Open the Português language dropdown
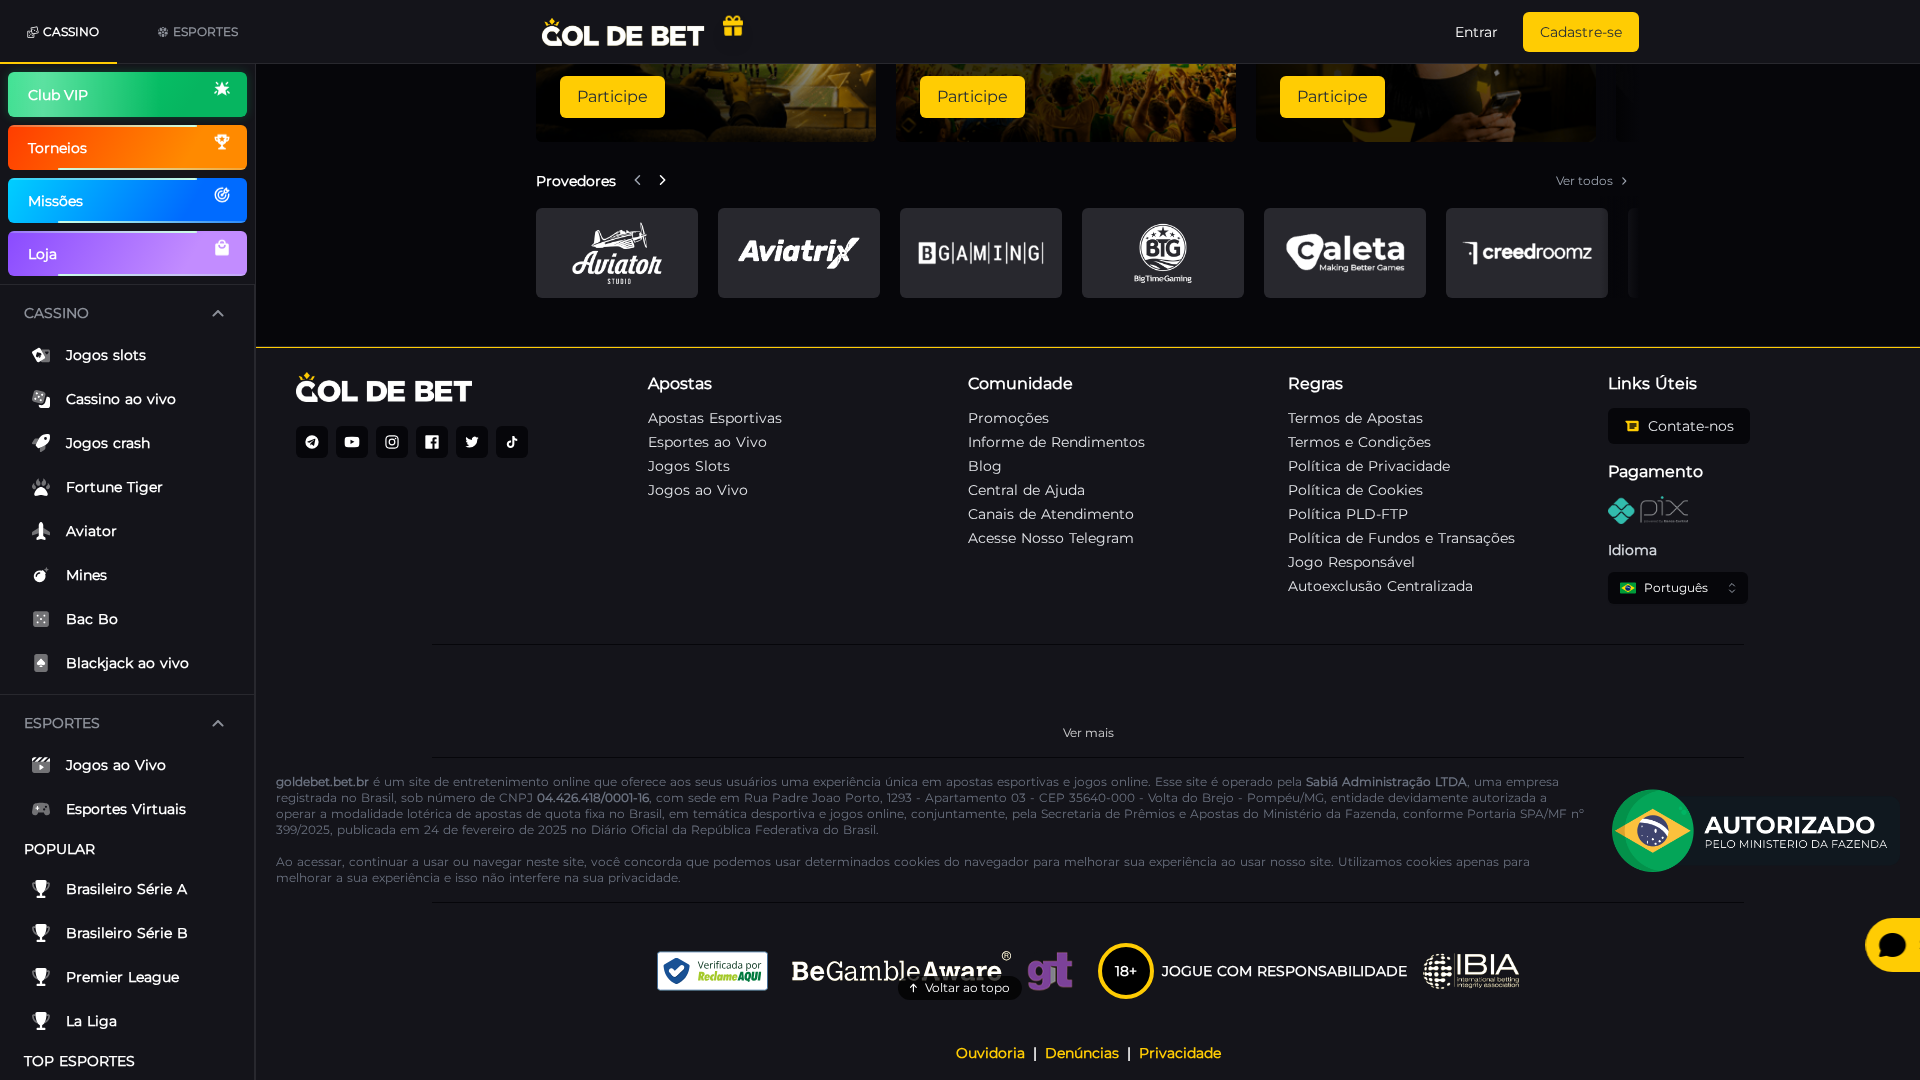 [x=1678, y=588]
